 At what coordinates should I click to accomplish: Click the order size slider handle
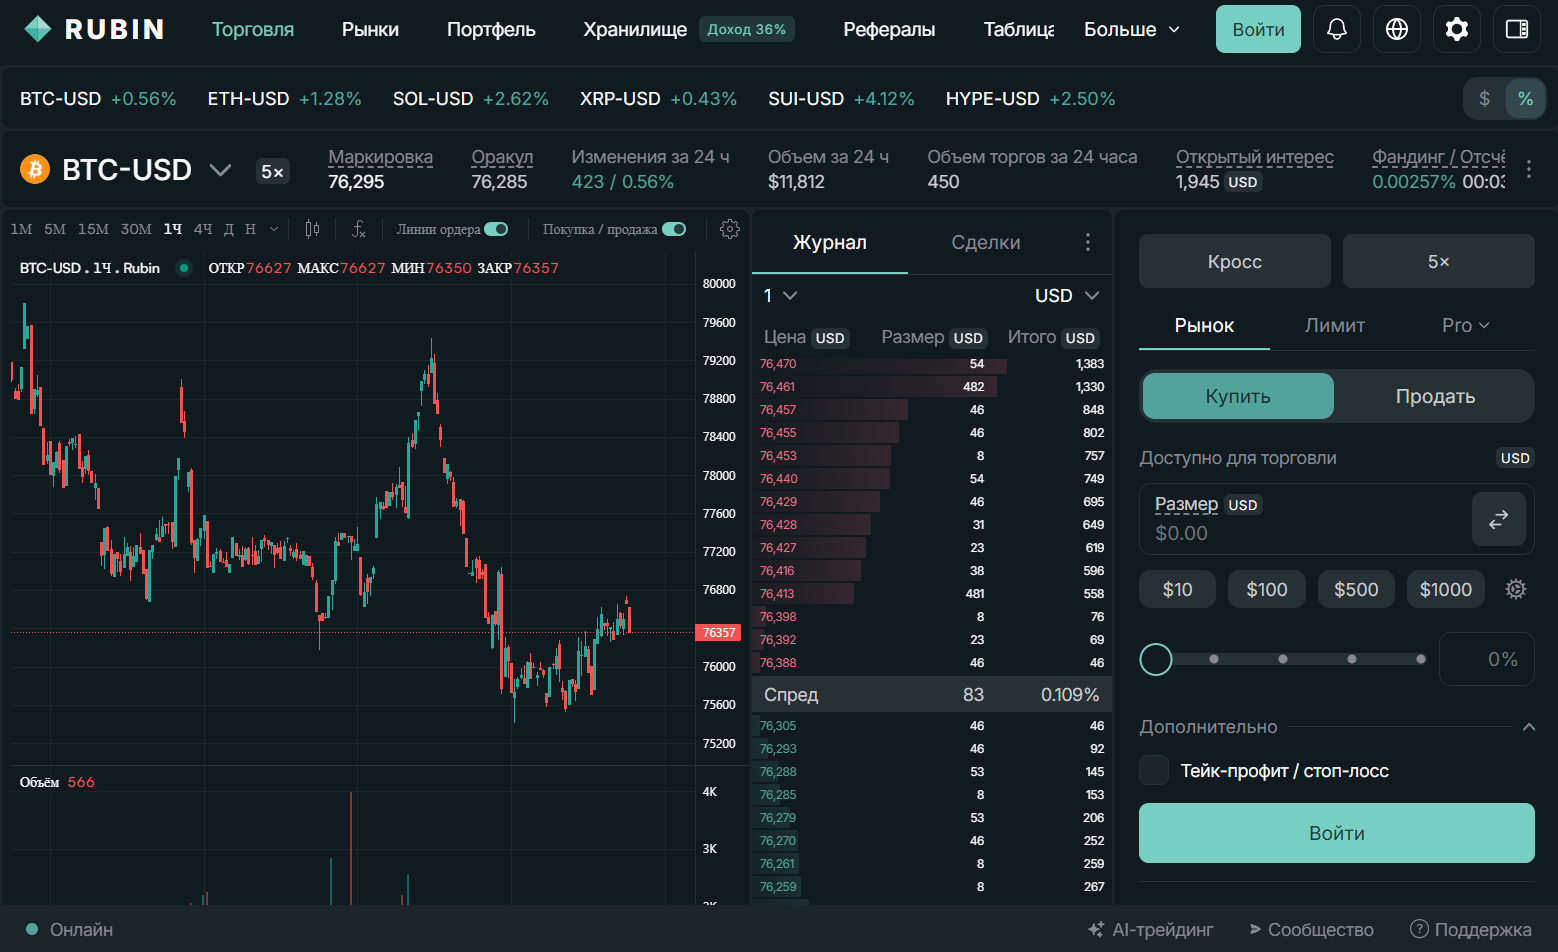1156,659
